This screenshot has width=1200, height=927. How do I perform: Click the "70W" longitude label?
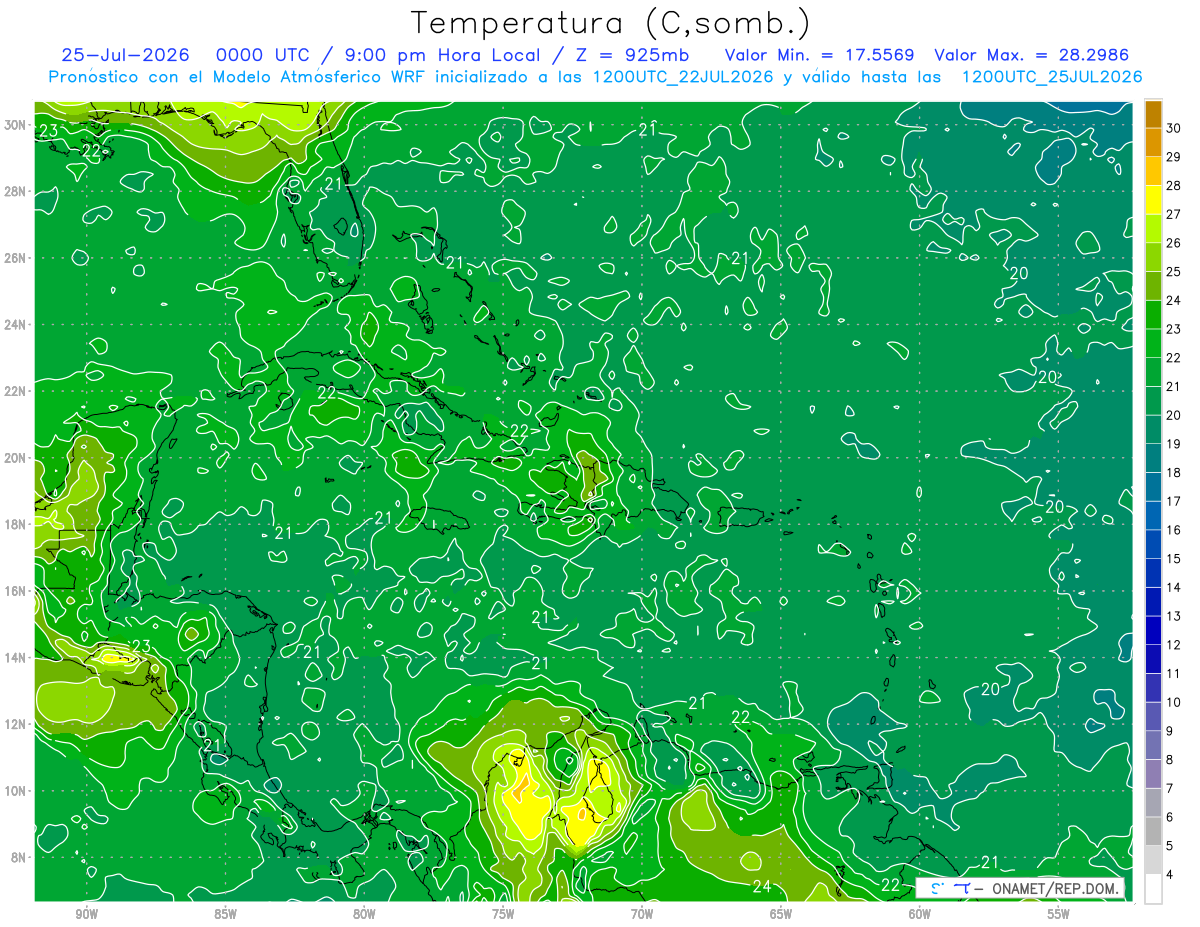click(642, 914)
